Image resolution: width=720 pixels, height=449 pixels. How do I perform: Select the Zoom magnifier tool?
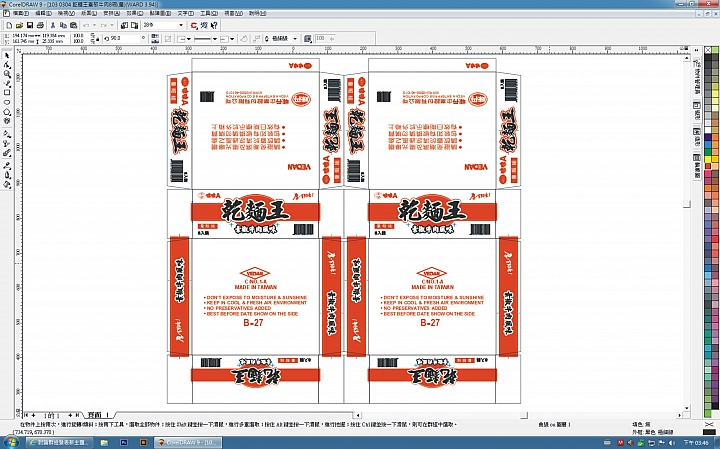pyautogui.click(x=7, y=74)
